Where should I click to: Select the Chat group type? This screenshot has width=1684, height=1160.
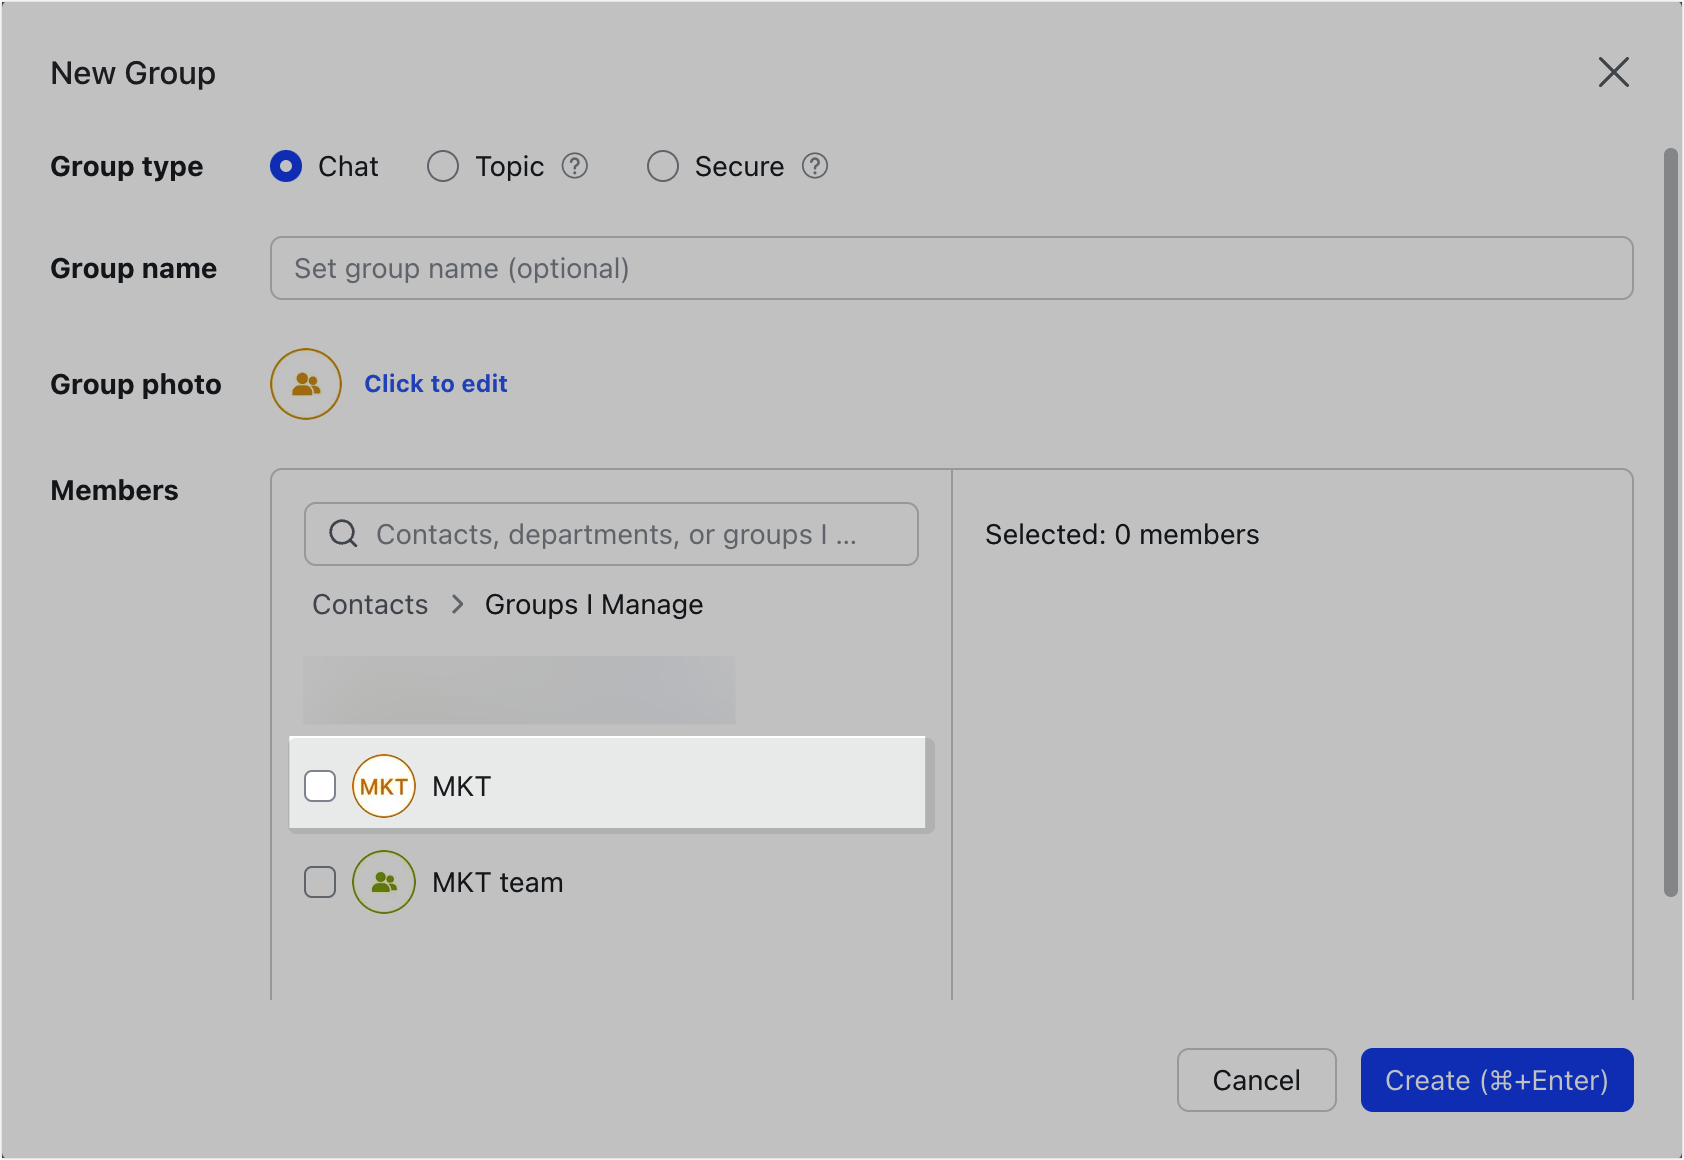285,166
